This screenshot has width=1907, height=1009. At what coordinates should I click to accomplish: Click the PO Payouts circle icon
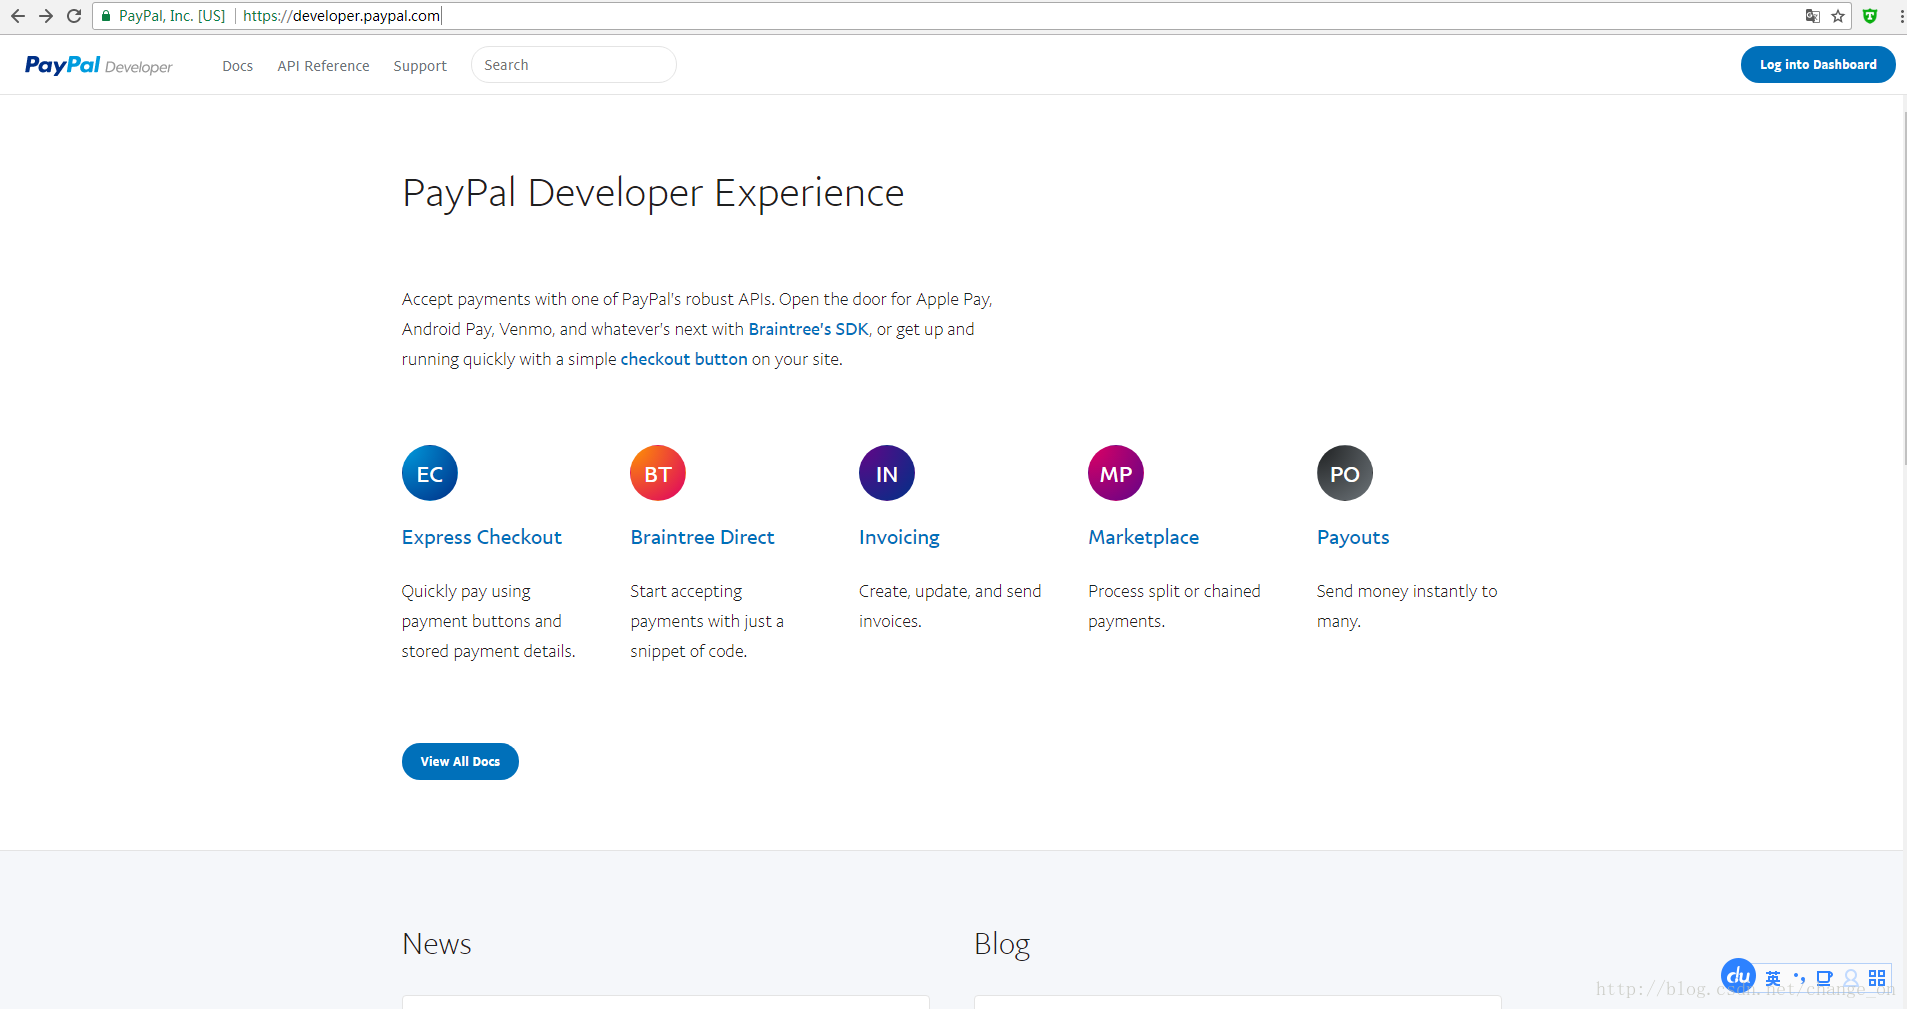pos(1345,473)
